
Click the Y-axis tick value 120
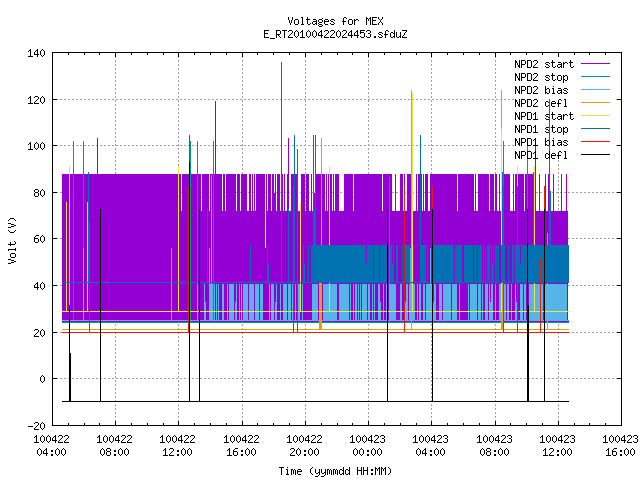point(36,100)
